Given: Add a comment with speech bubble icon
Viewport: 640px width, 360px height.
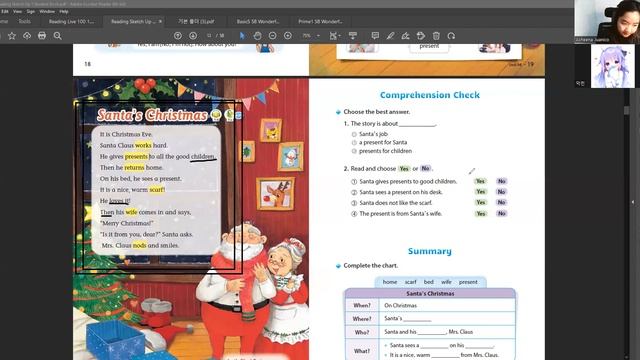Looking at the screenshot, I should coord(375,36).
